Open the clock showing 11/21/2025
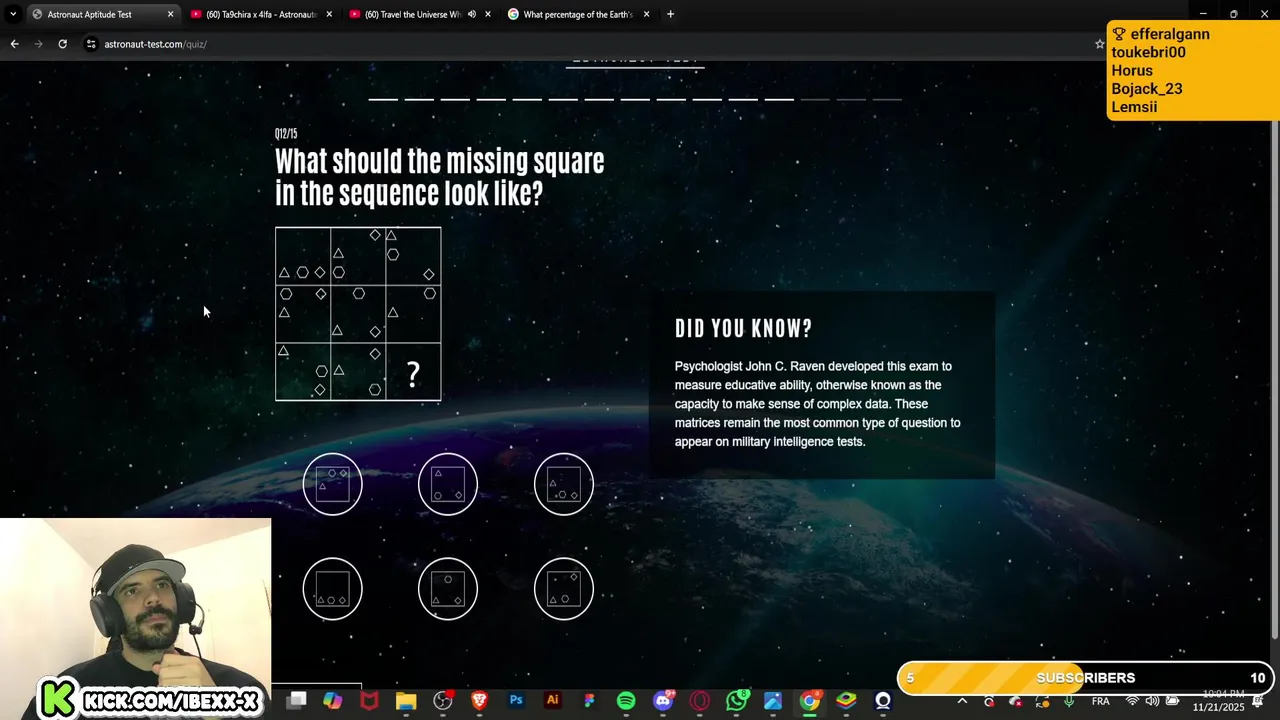This screenshot has width=1280, height=720. tap(1218, 701)
